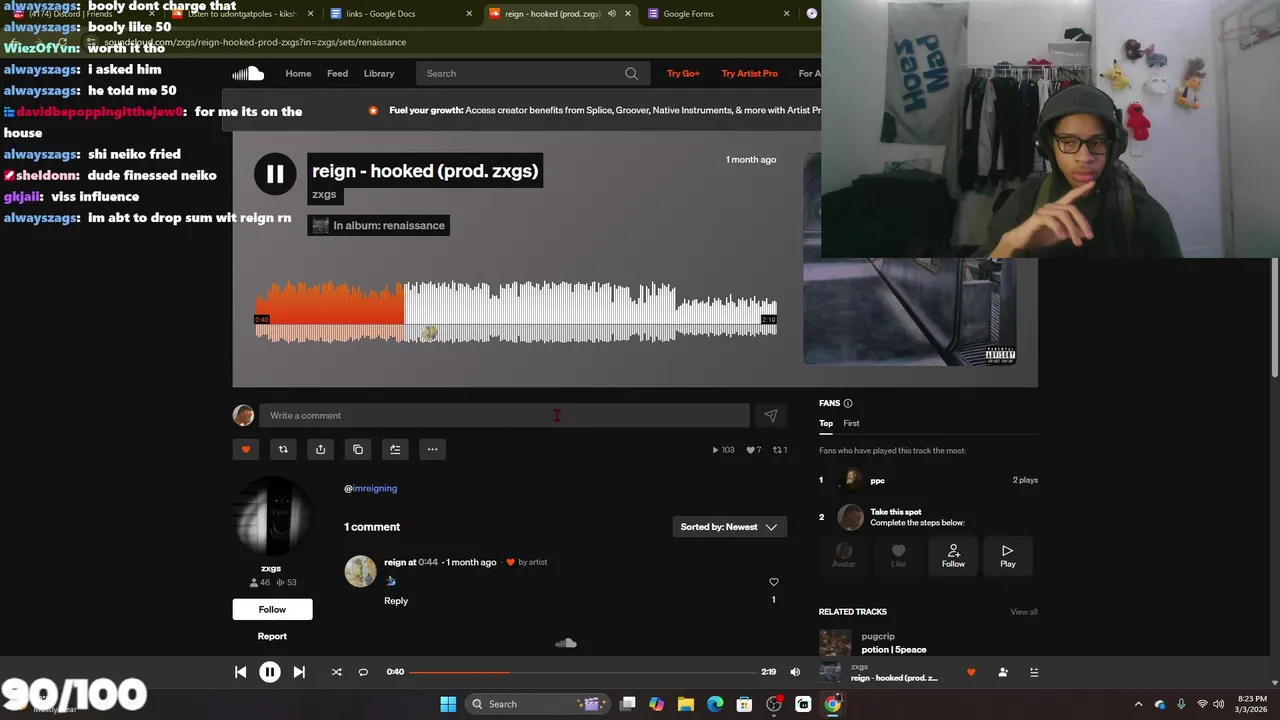This screenshot has height=720, width=1280.
Task: Seek on the bottom player progress bar
Action: (583, 672)
